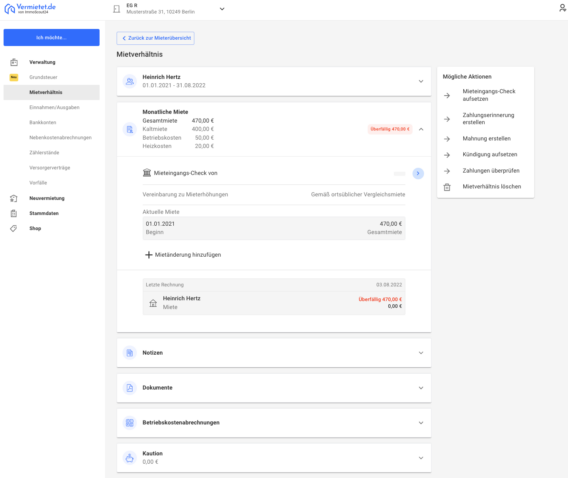
Task: Click 'Mietverhältnis löschen' action
Action: 492,186
